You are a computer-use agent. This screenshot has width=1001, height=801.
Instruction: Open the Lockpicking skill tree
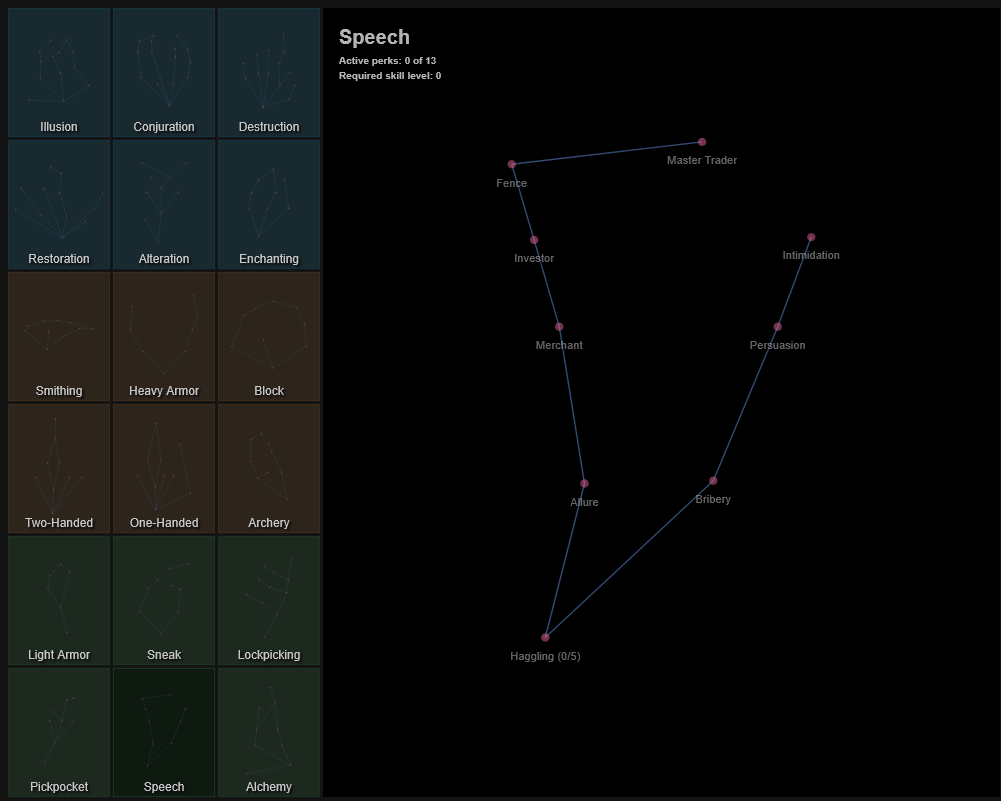[269, 601]
